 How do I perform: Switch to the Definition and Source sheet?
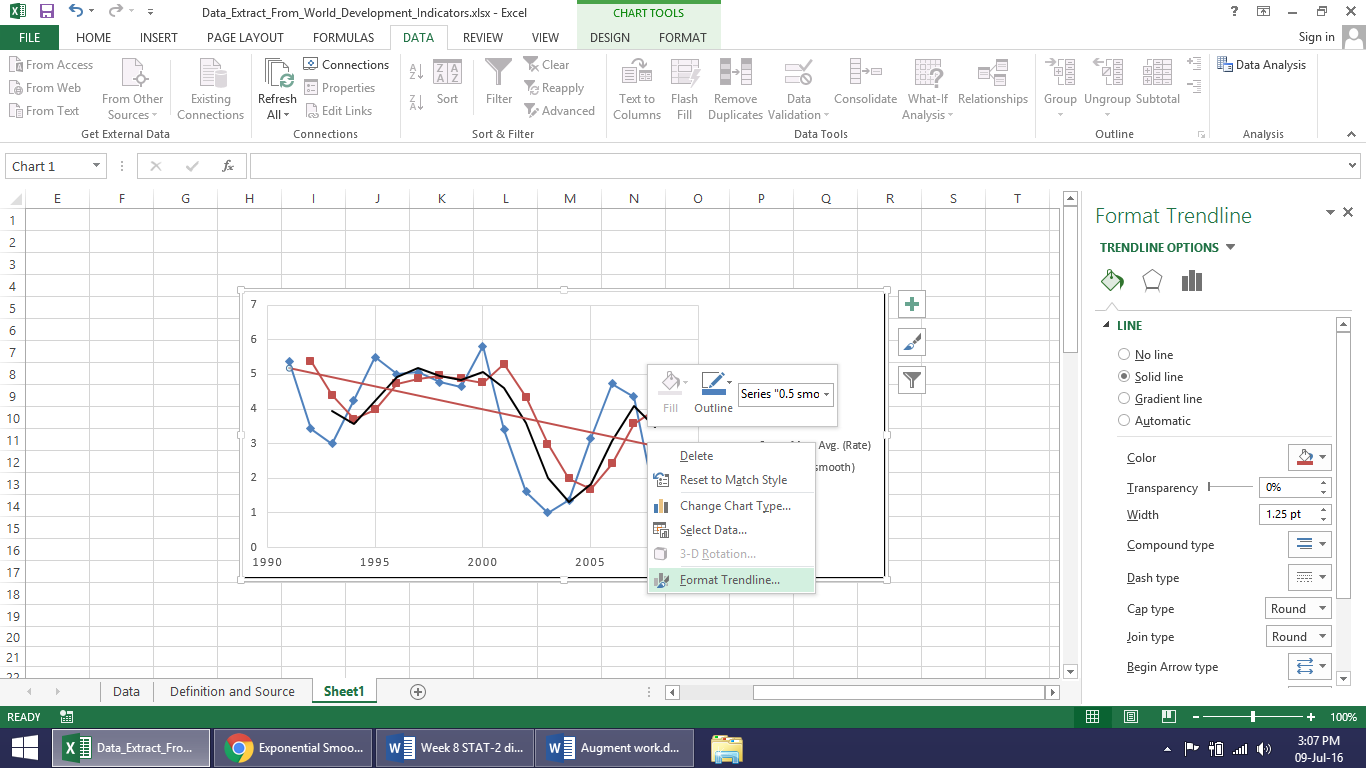click(232, 692)
